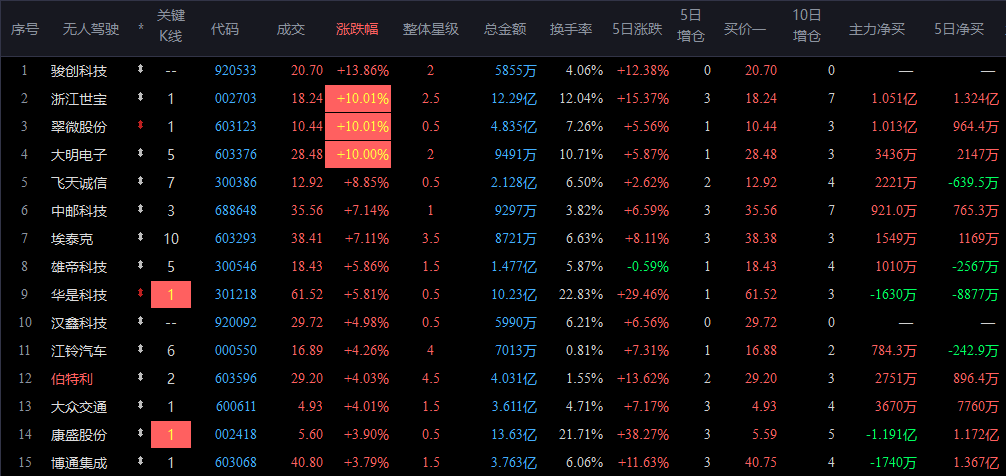Click the pin icon beside 埃泰克
1006x476 pixels.
[x=141, y=238]
